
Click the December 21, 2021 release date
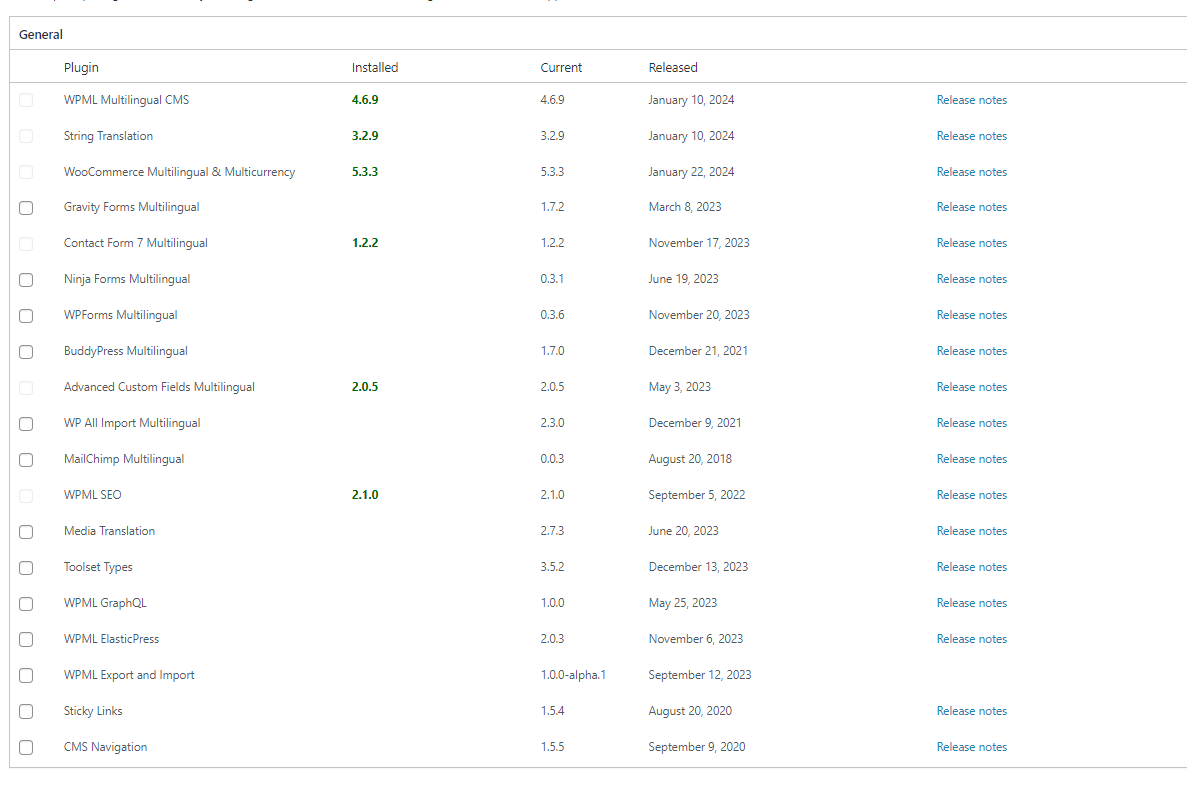tap(698, 350)
